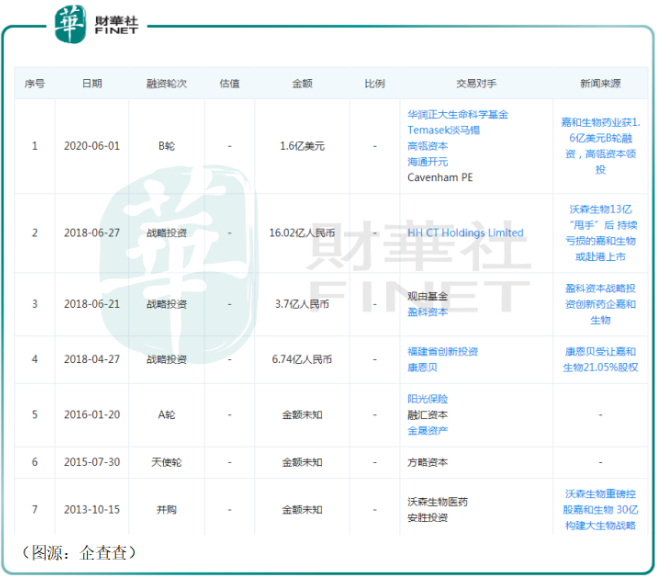Open news link 沃森生物13亿甩手后
The image size is (657, 577).
(x=600, y=233)
